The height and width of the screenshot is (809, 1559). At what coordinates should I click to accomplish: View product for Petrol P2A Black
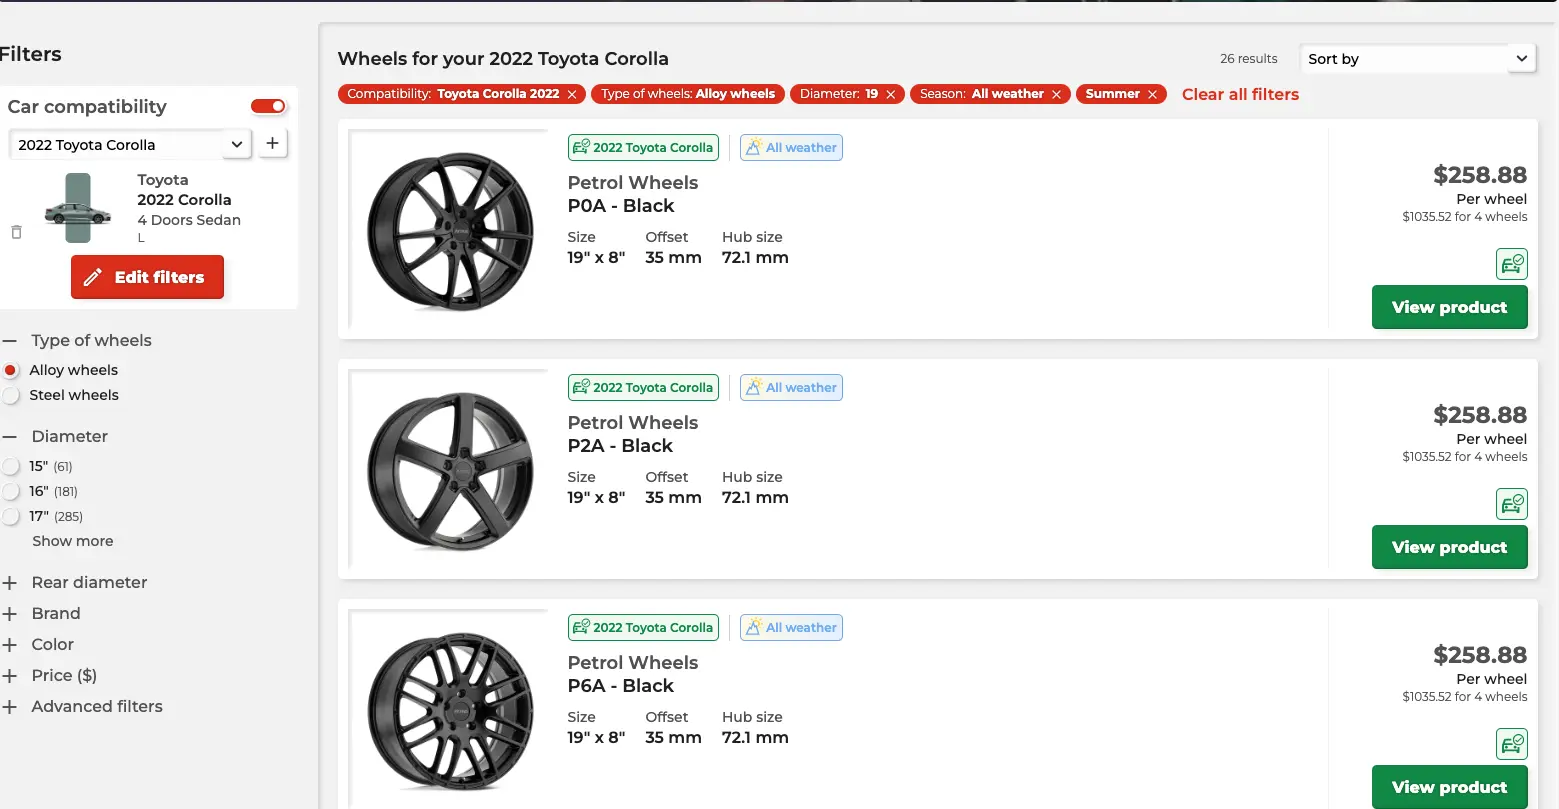point(1449,547)
